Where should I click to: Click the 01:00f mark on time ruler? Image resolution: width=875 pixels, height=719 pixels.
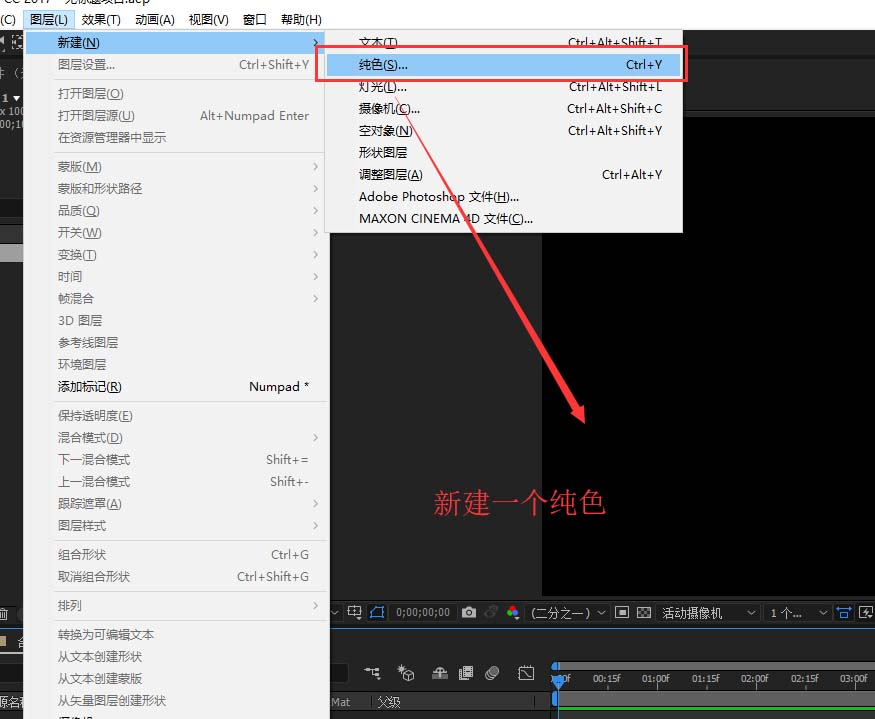(655, 679)
